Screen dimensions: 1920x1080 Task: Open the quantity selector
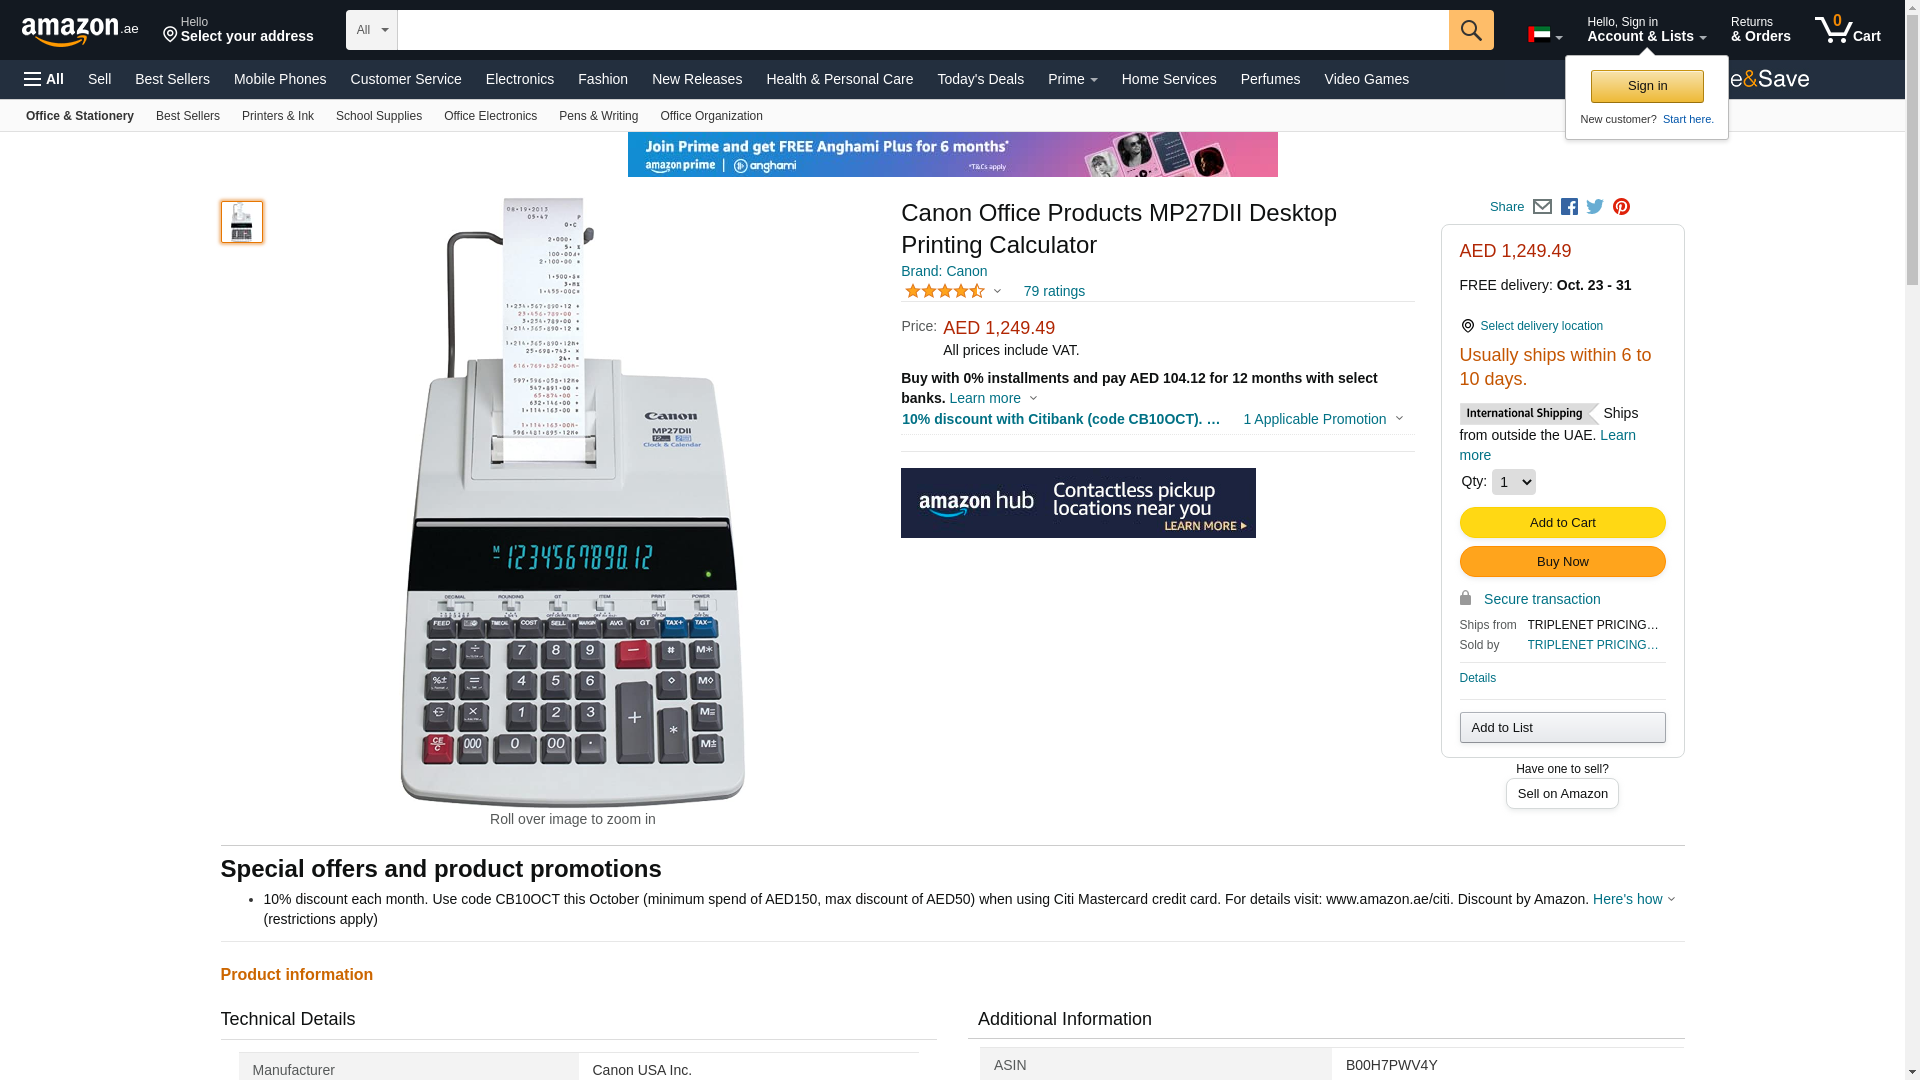tap(1513, 482)
